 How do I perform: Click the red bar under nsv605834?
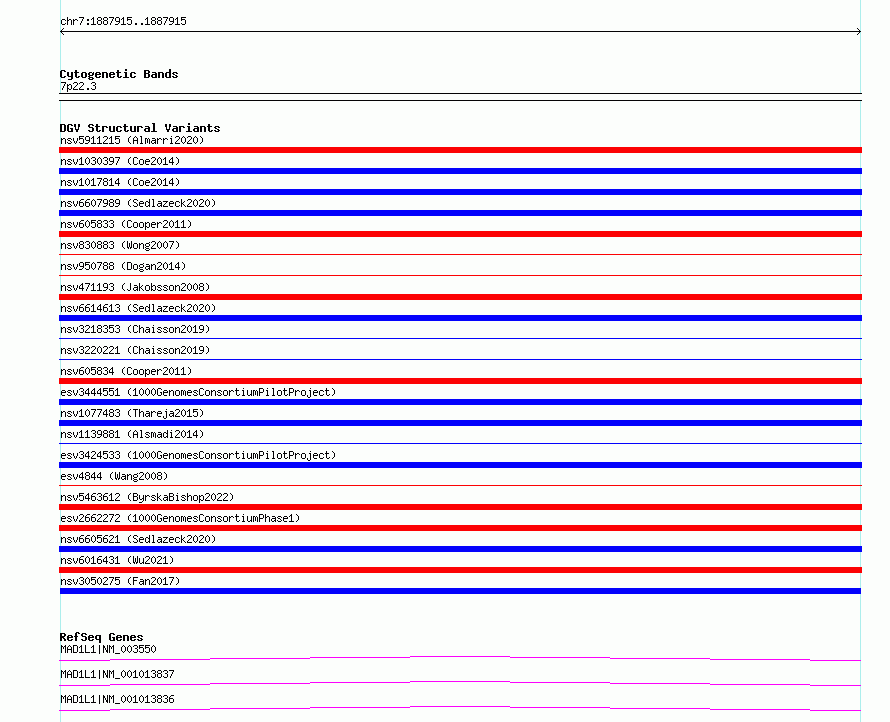460,381
